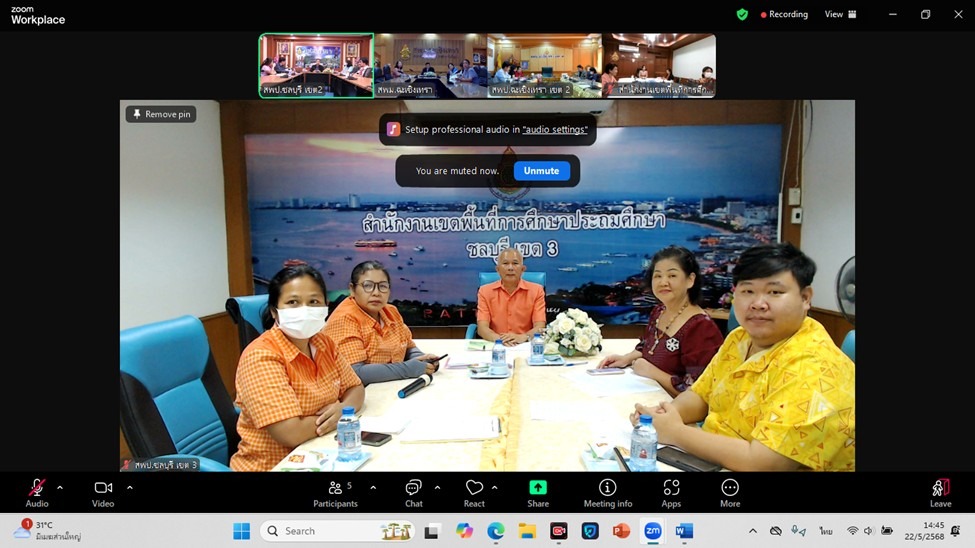The width and height of the screenshot is (975, 548).
Task: Open the Apps panel
Action: 671,493
